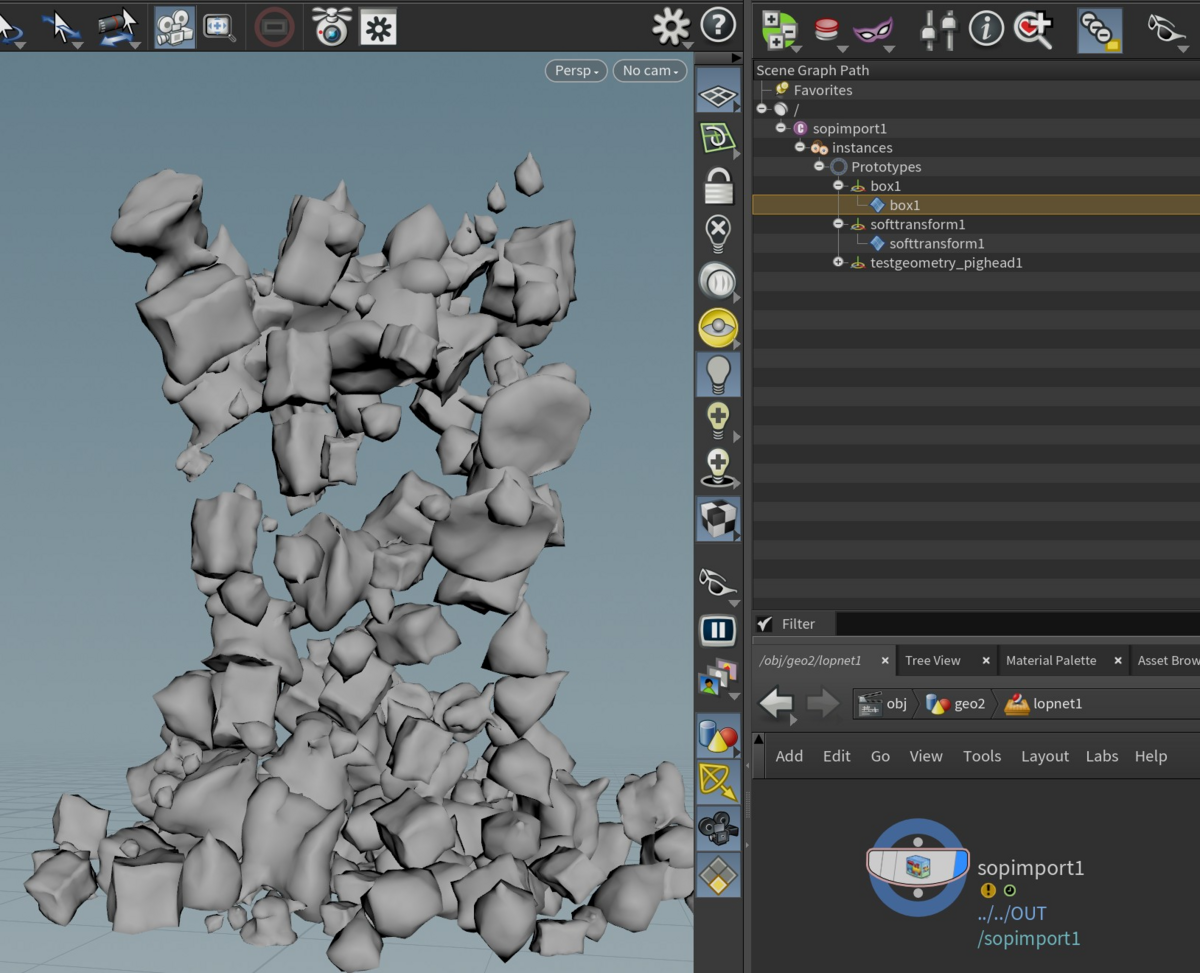1200x973 pixels.
Task: Switch to the Material Palette tab
Action: tap(1051, 661)
